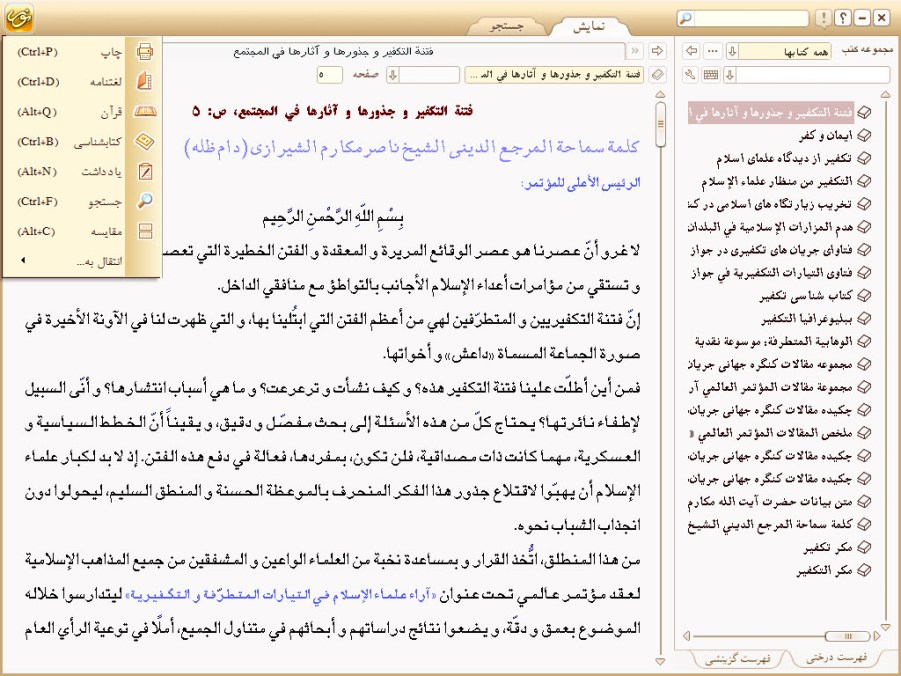Open the on-screen keyboard icon
Screen dimensions: 901x676
711,75
